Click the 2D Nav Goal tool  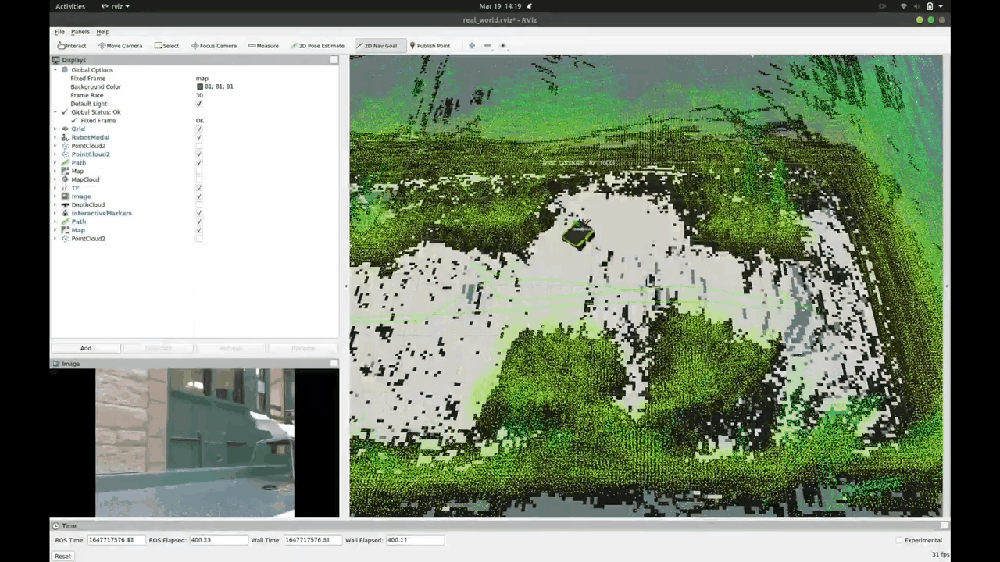380,45
